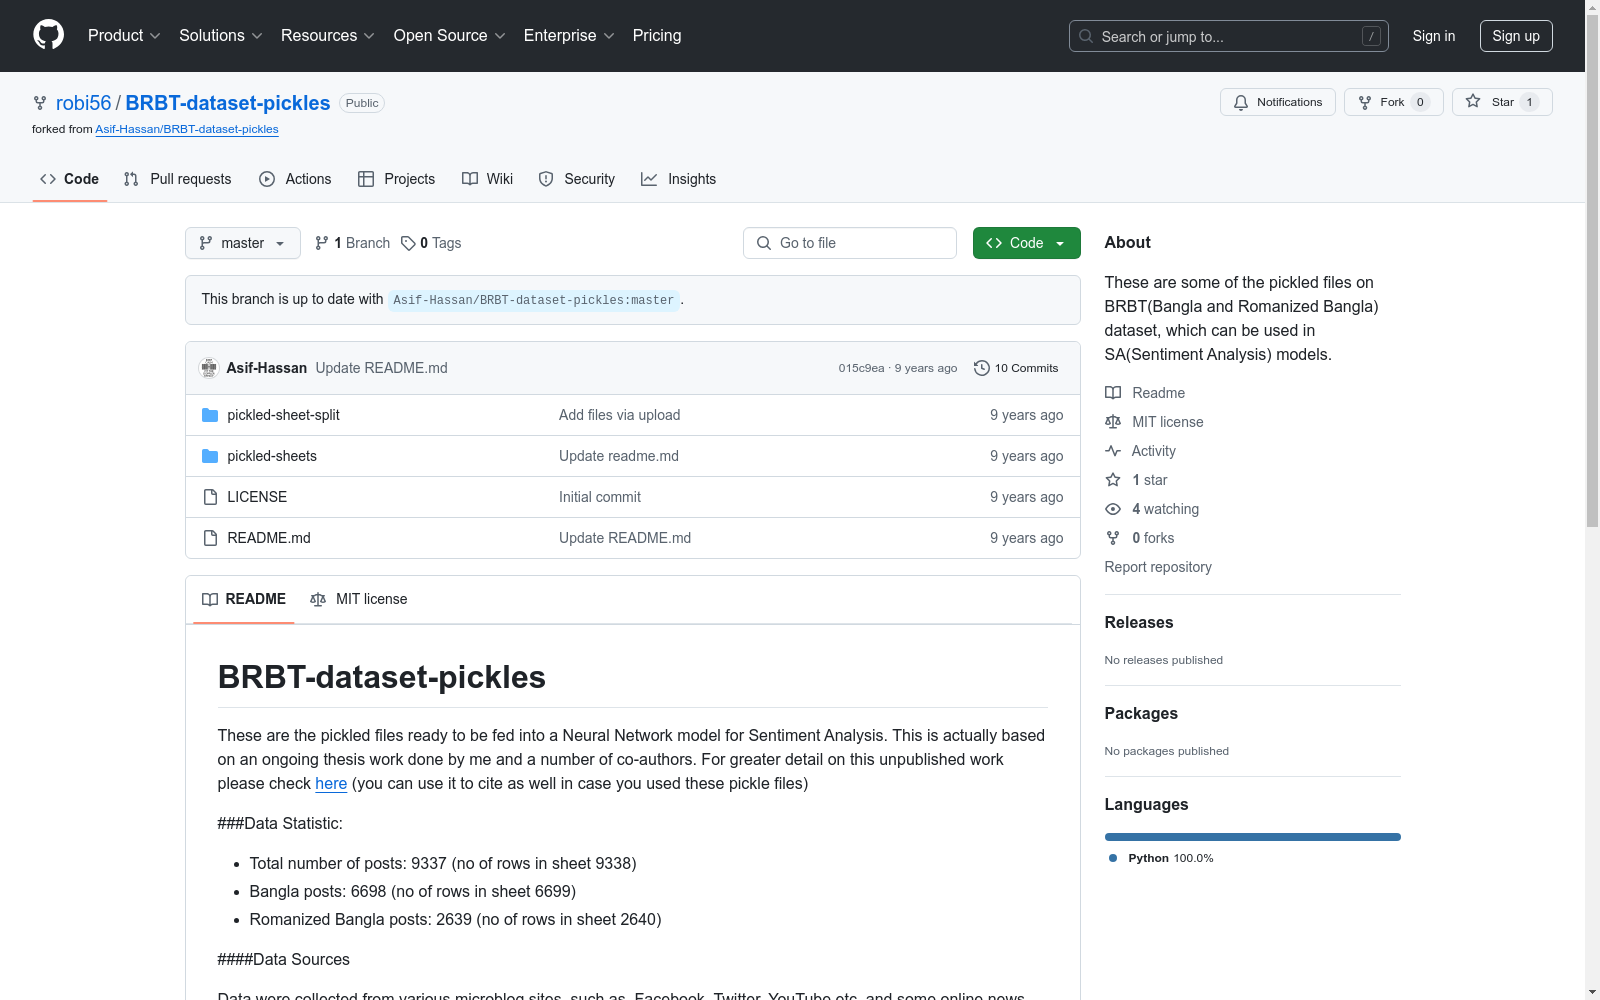This screenshot has height=1000, width=1600.
Task: Open the LICENSE file
Action: point(257,497)
